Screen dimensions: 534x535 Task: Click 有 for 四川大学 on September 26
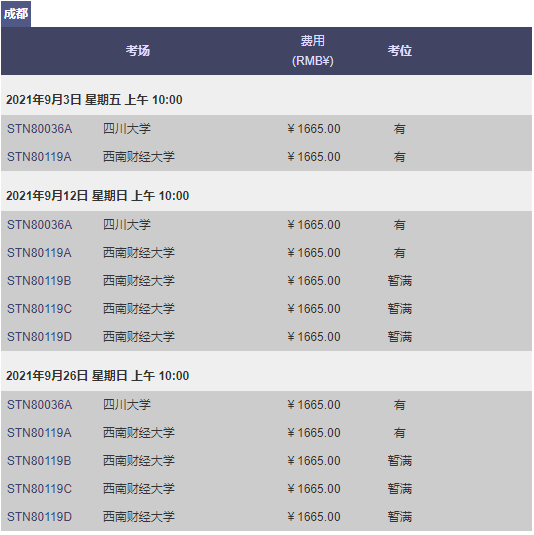[400, 405]
